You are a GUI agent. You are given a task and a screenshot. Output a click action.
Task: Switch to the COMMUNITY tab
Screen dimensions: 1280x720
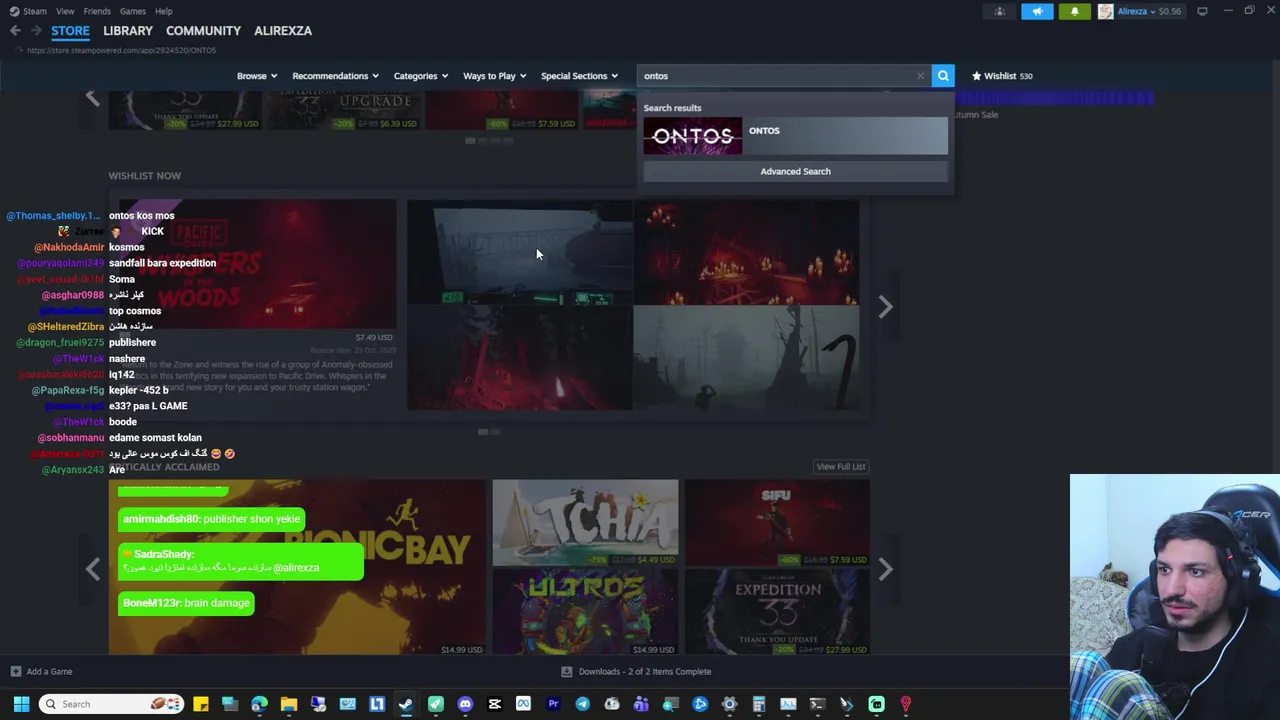click(203, 31)
